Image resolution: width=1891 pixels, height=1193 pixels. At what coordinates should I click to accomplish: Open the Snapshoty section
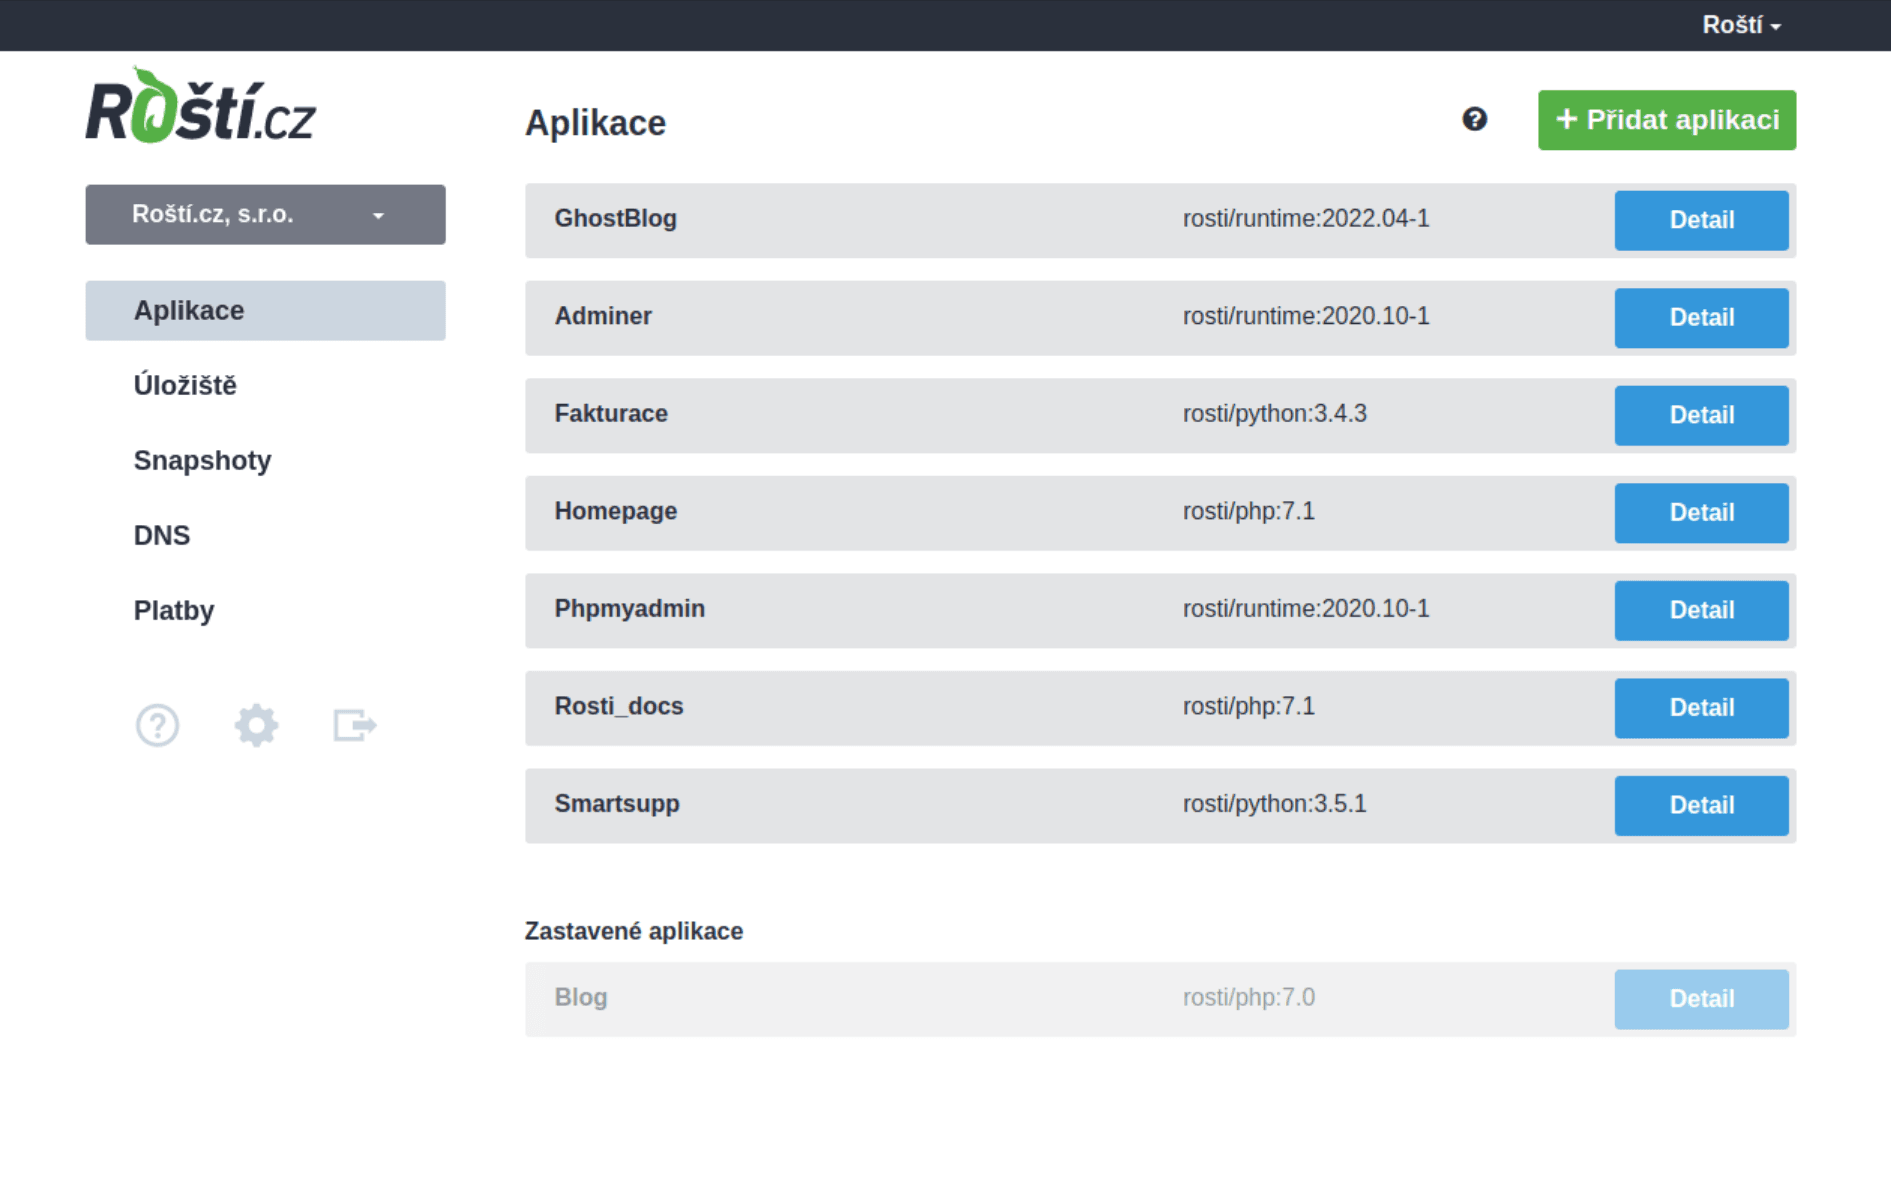(202, 461)
